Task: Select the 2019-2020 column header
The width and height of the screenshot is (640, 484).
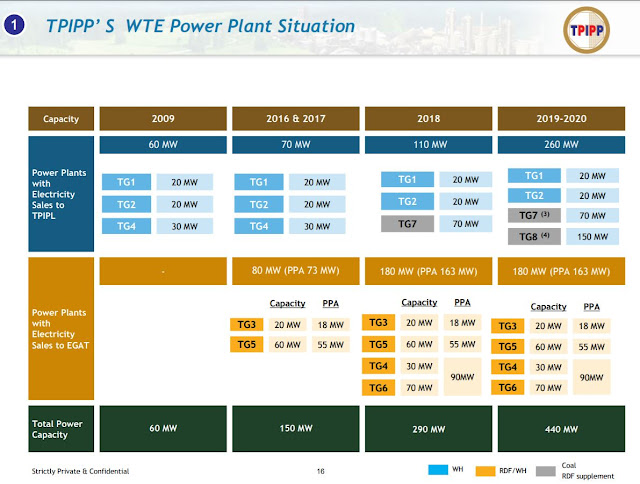Action: (x=561, y=119)
